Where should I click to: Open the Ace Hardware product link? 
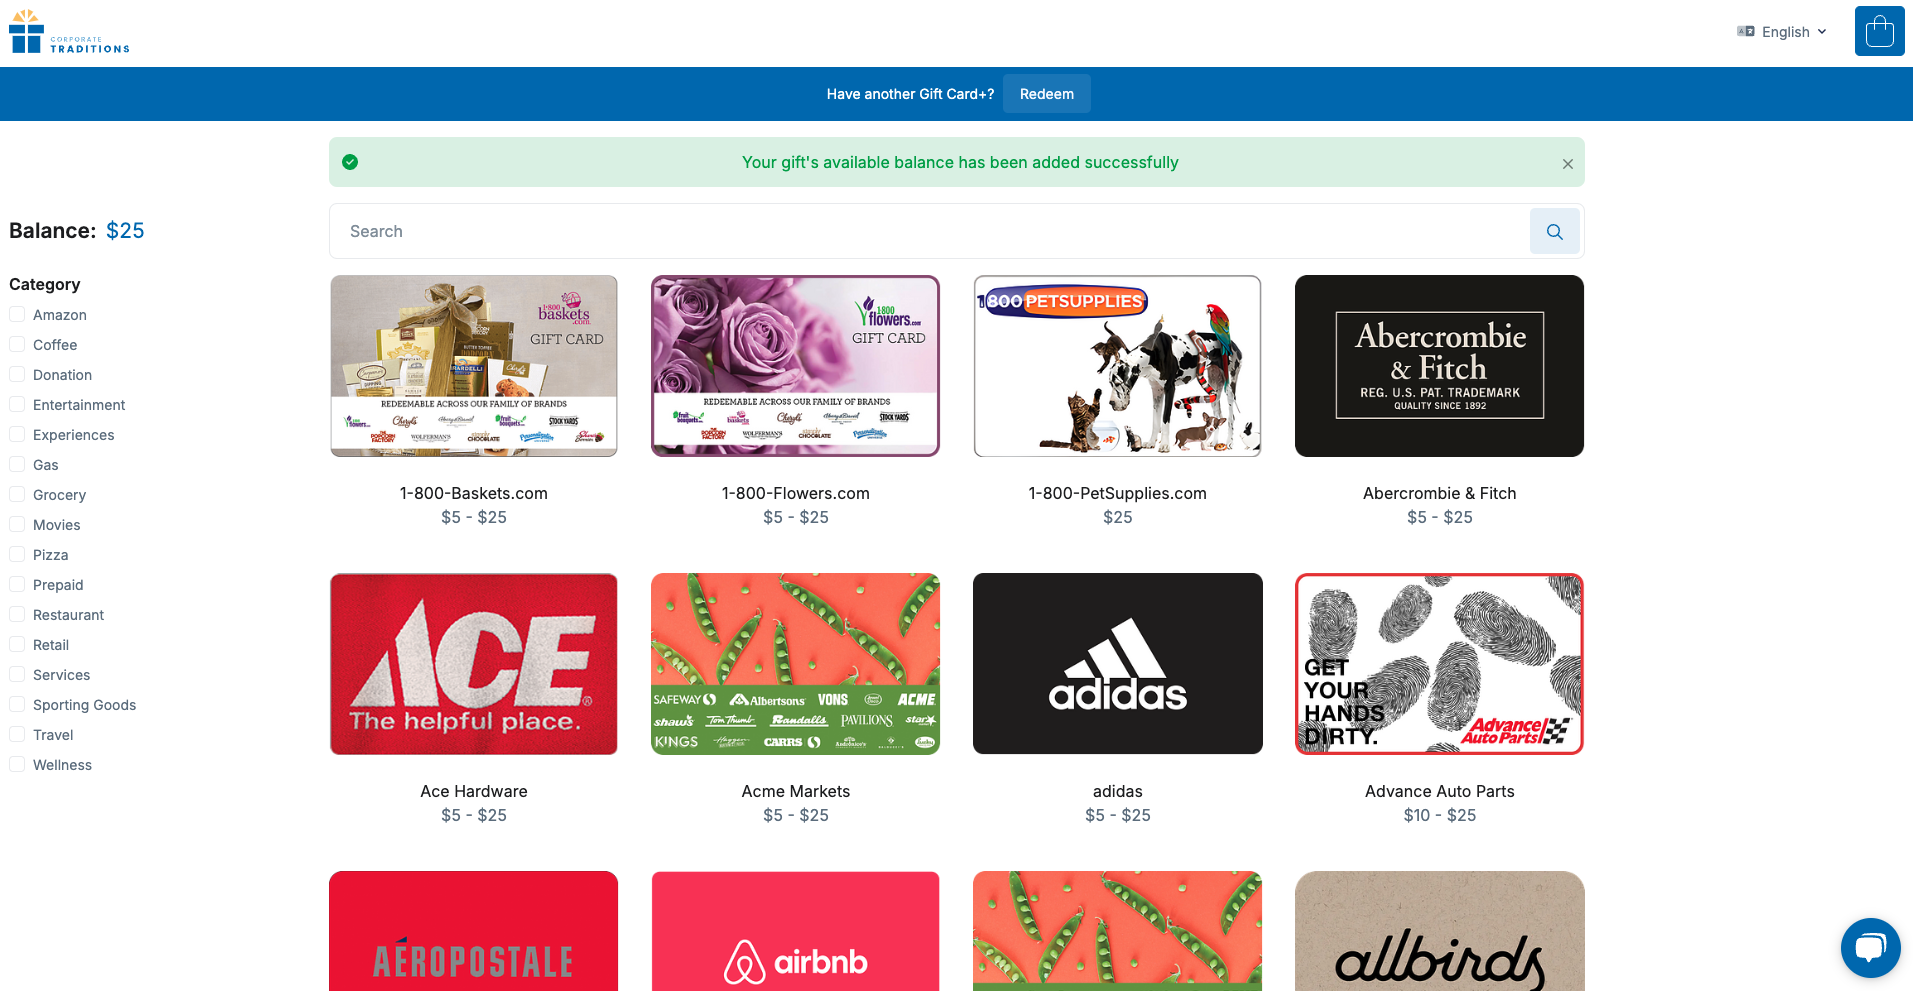click(473, 791)
